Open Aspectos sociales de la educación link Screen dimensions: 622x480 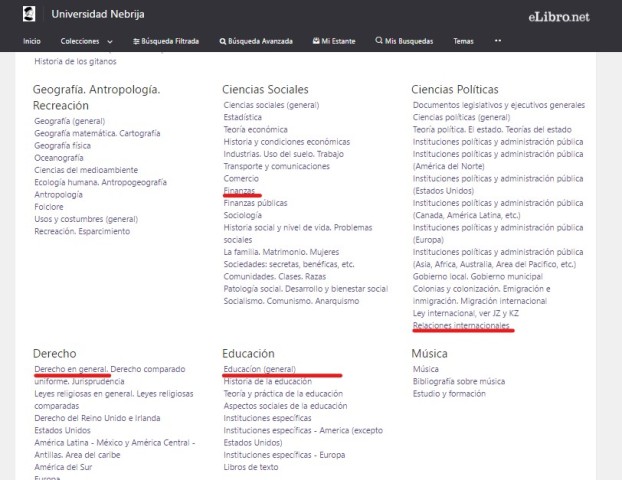(285, 406)
